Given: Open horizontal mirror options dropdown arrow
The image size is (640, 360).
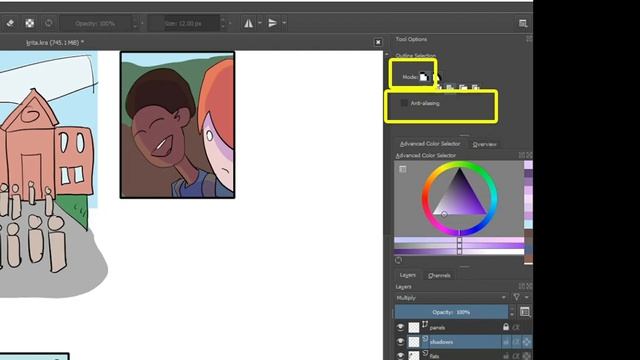Looking at the screenshot, I should [260, 23].
